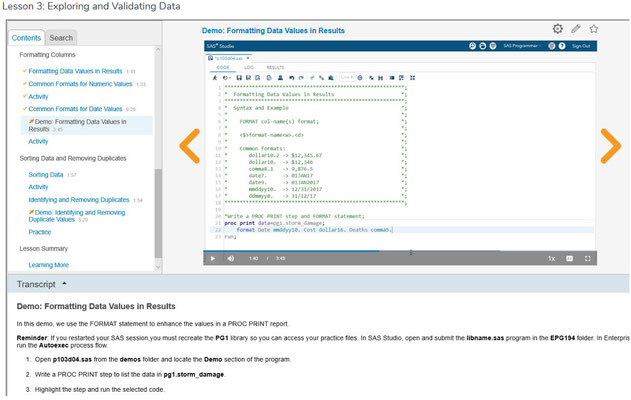Click the Redo arrow in SAS toolbar

coord(301,78)
